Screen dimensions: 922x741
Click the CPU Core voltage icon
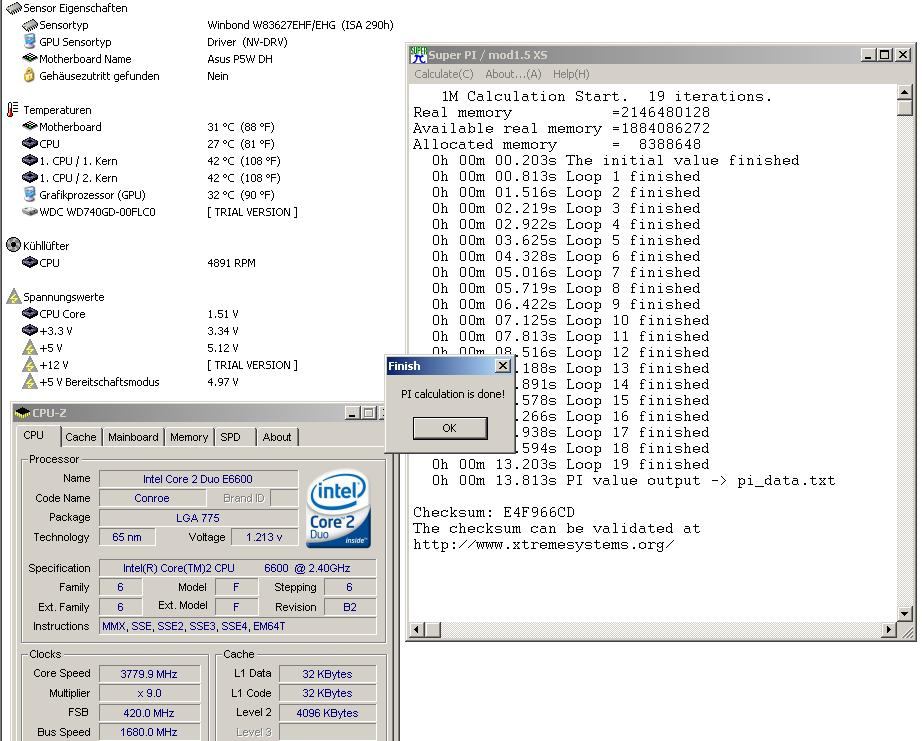[x=29, y=313]
